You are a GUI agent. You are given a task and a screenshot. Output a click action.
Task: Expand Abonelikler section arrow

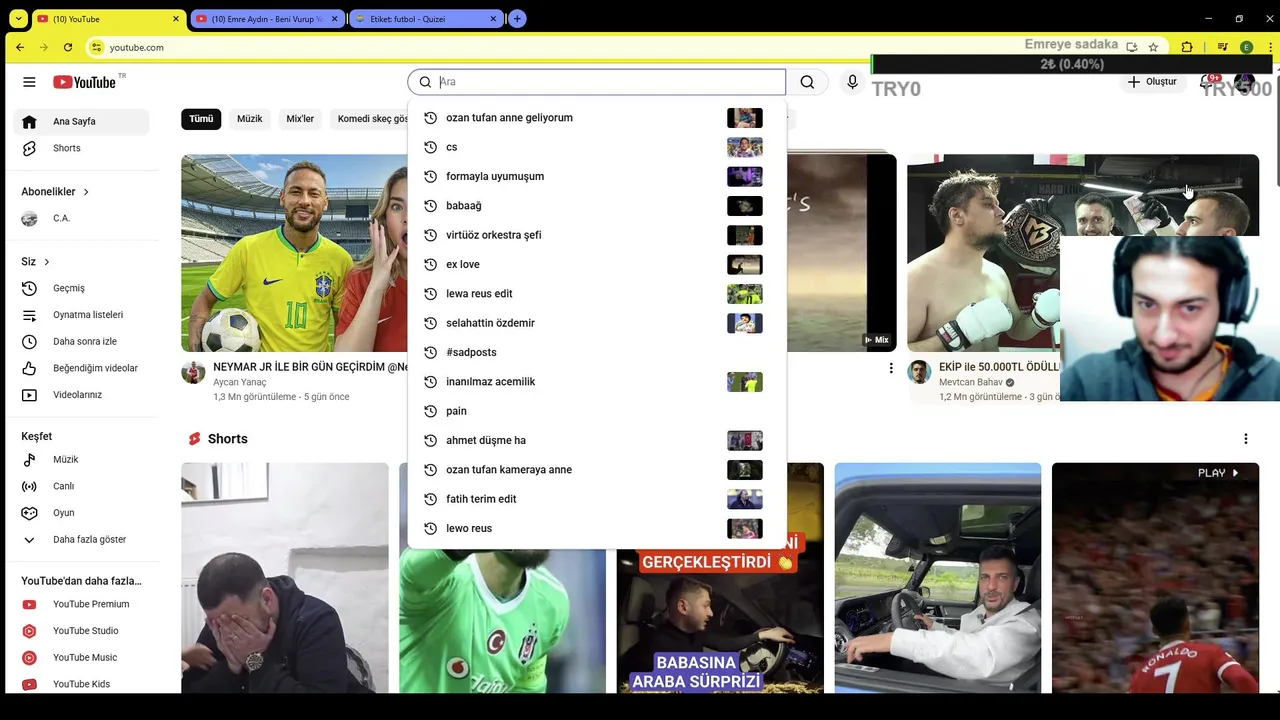click(86, 192)
